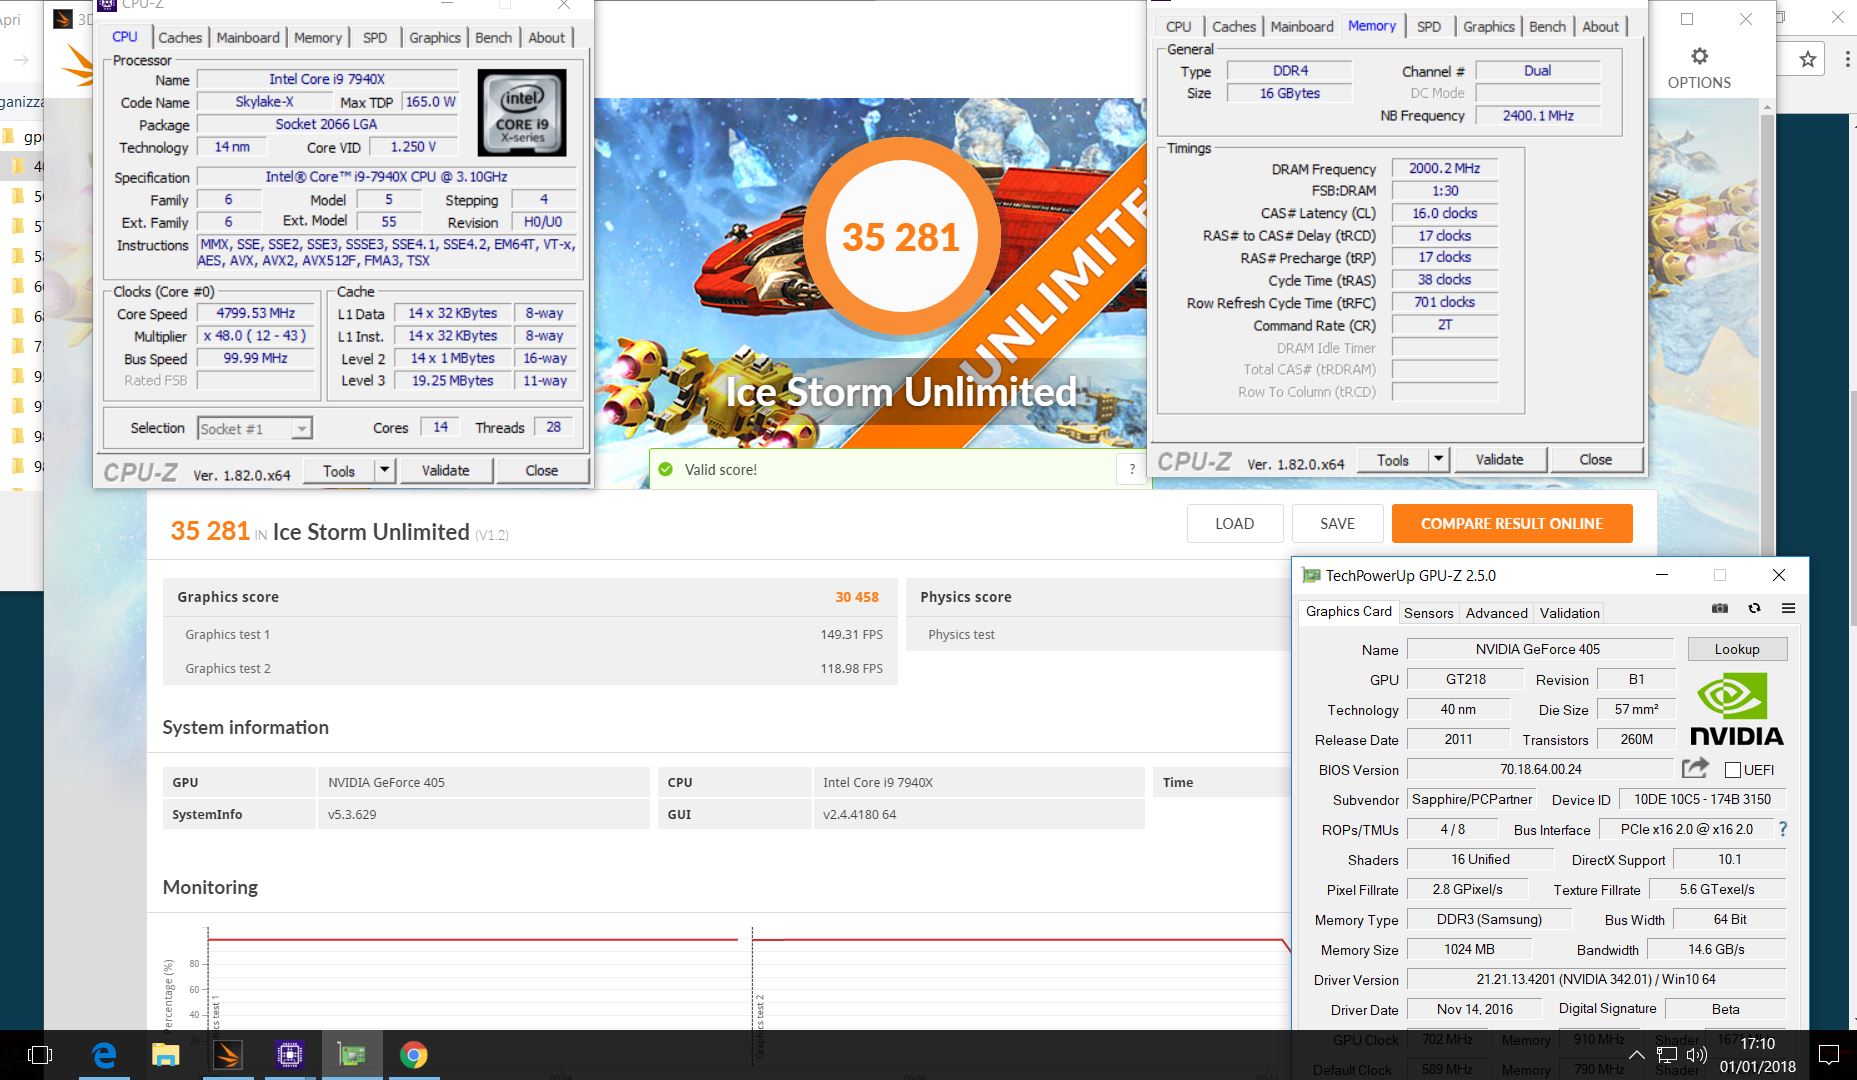Select Bench tab in left CPU-Z window
Viewport: 1857px width, 1080px height.
(493, 37)
